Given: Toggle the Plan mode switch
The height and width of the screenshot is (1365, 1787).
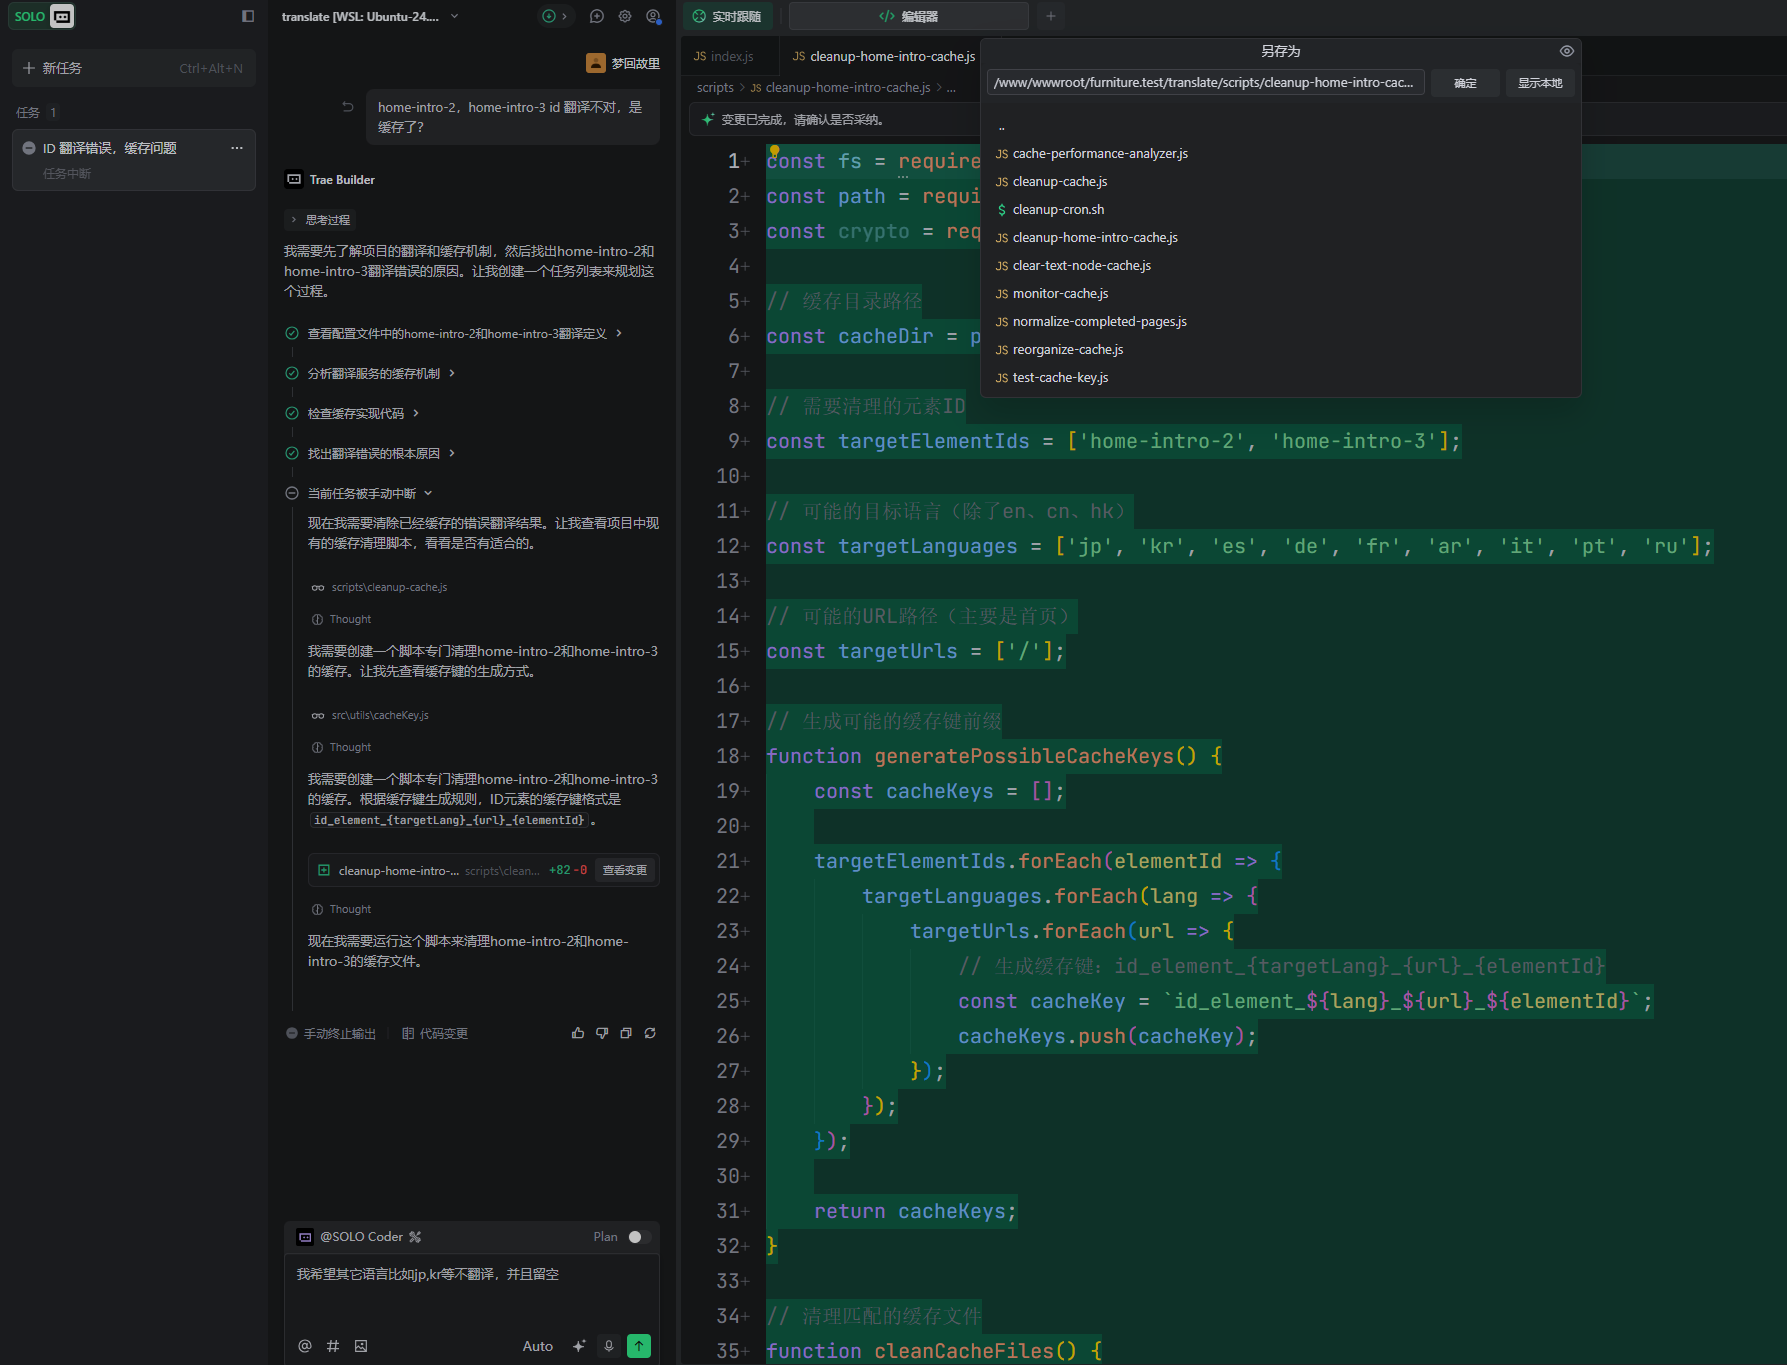Looking at the screenshot, I should [x=639, y=1237].
